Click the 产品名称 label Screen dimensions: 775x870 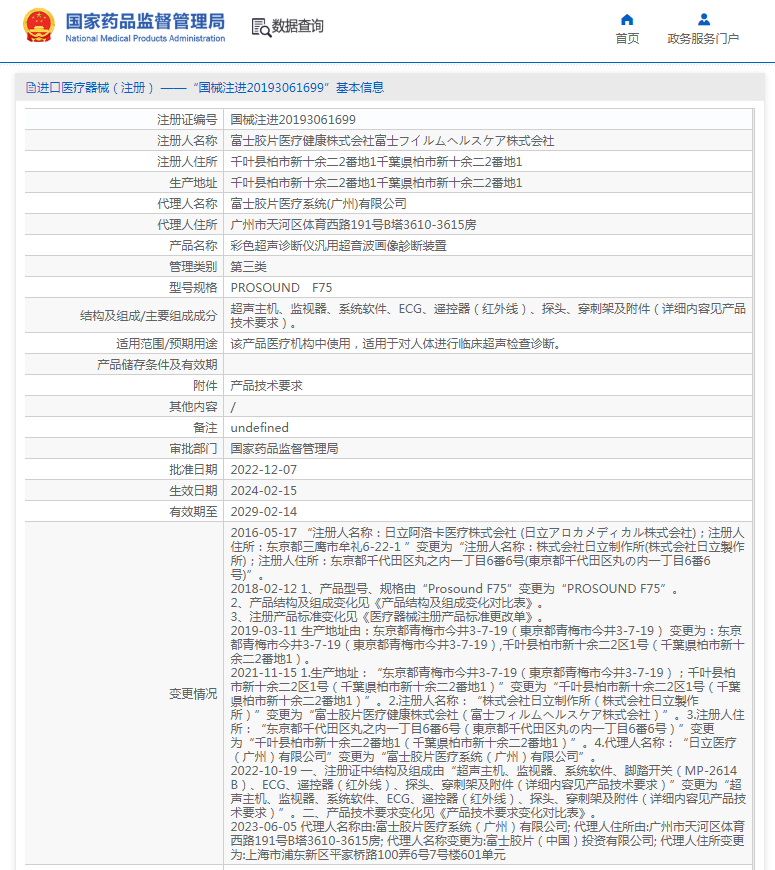193,246
